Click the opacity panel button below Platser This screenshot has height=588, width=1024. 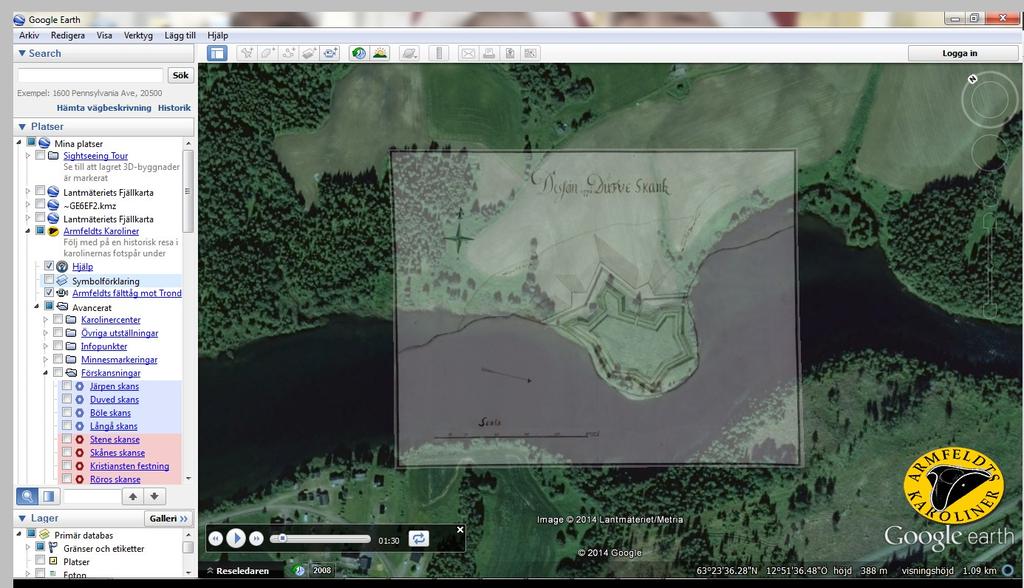48,497
